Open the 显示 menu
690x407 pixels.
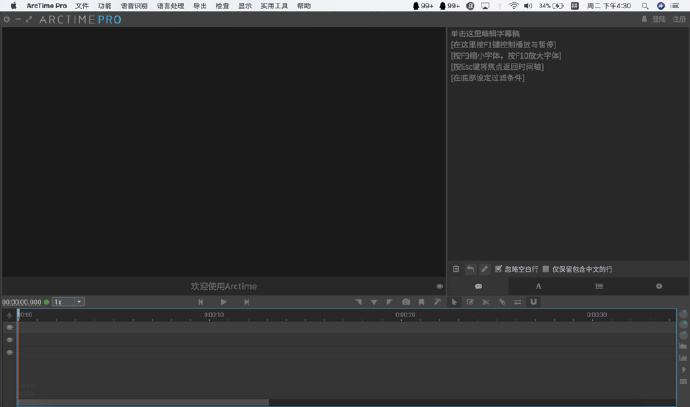tap(245, 6)
